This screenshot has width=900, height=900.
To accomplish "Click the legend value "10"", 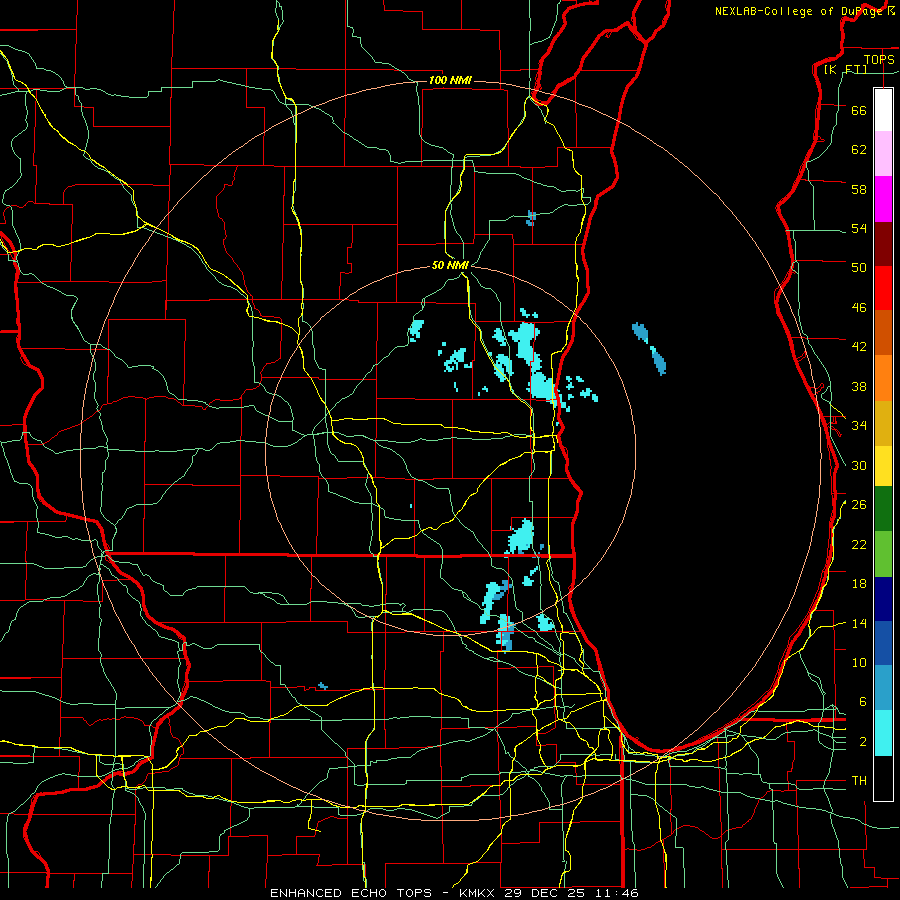I will 859,663.
